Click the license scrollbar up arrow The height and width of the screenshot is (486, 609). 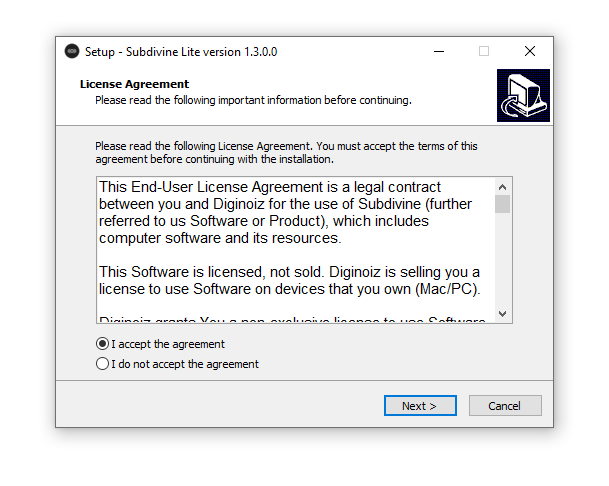pyautogui.click(x=503, y=187)
